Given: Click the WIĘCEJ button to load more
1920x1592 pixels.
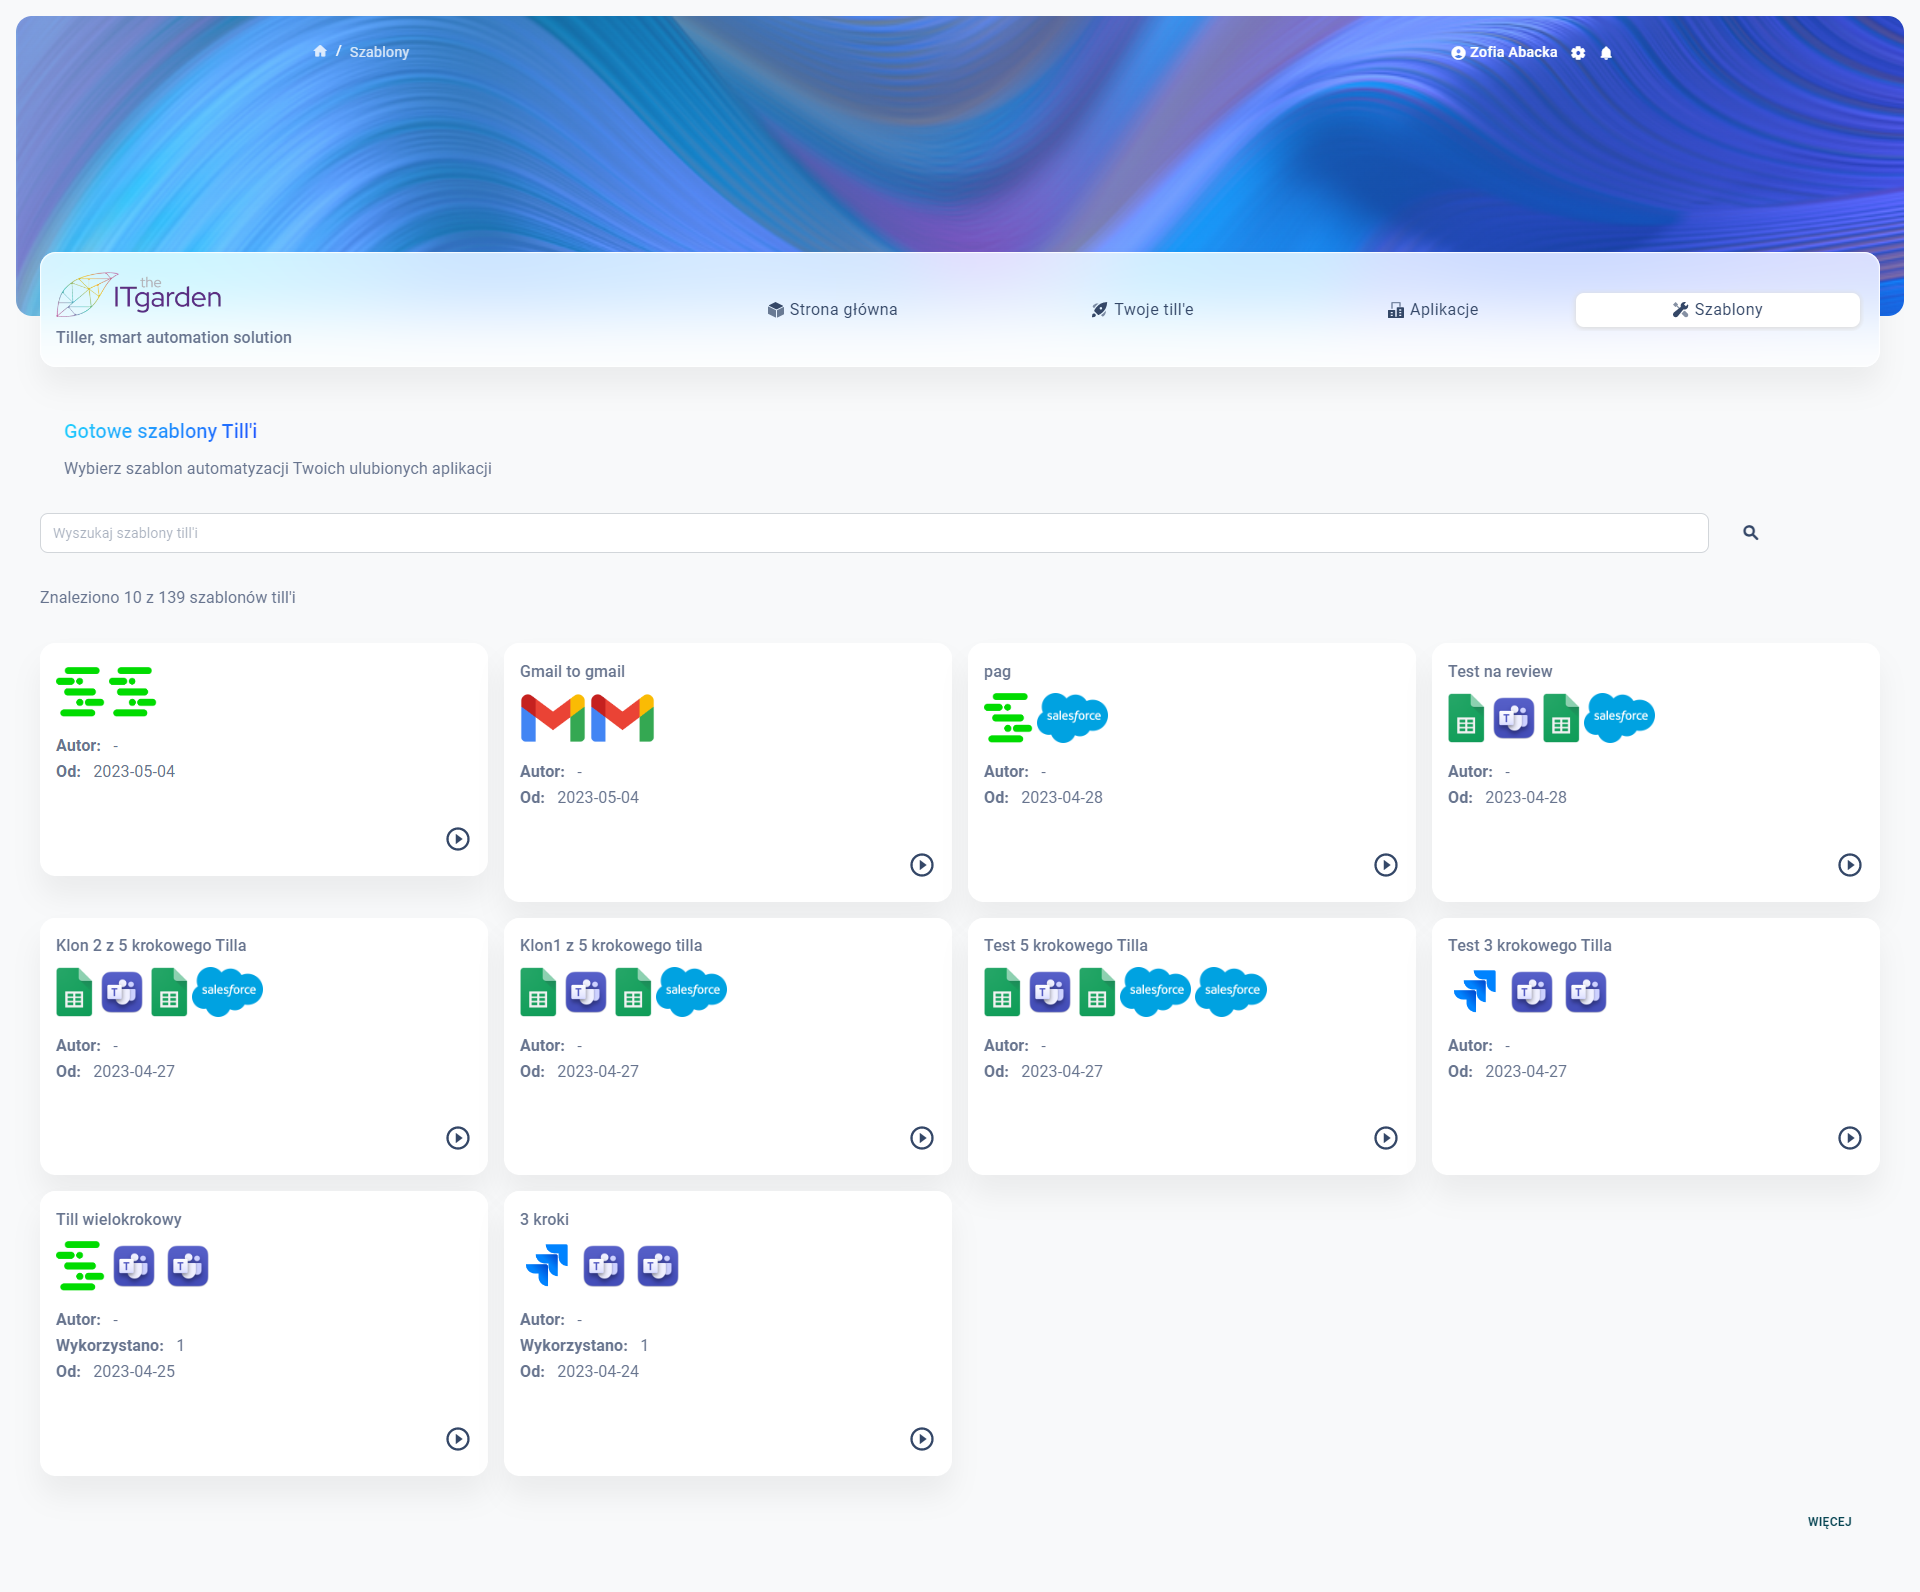Looking at the screenshot, I should click(1829, 1522).
